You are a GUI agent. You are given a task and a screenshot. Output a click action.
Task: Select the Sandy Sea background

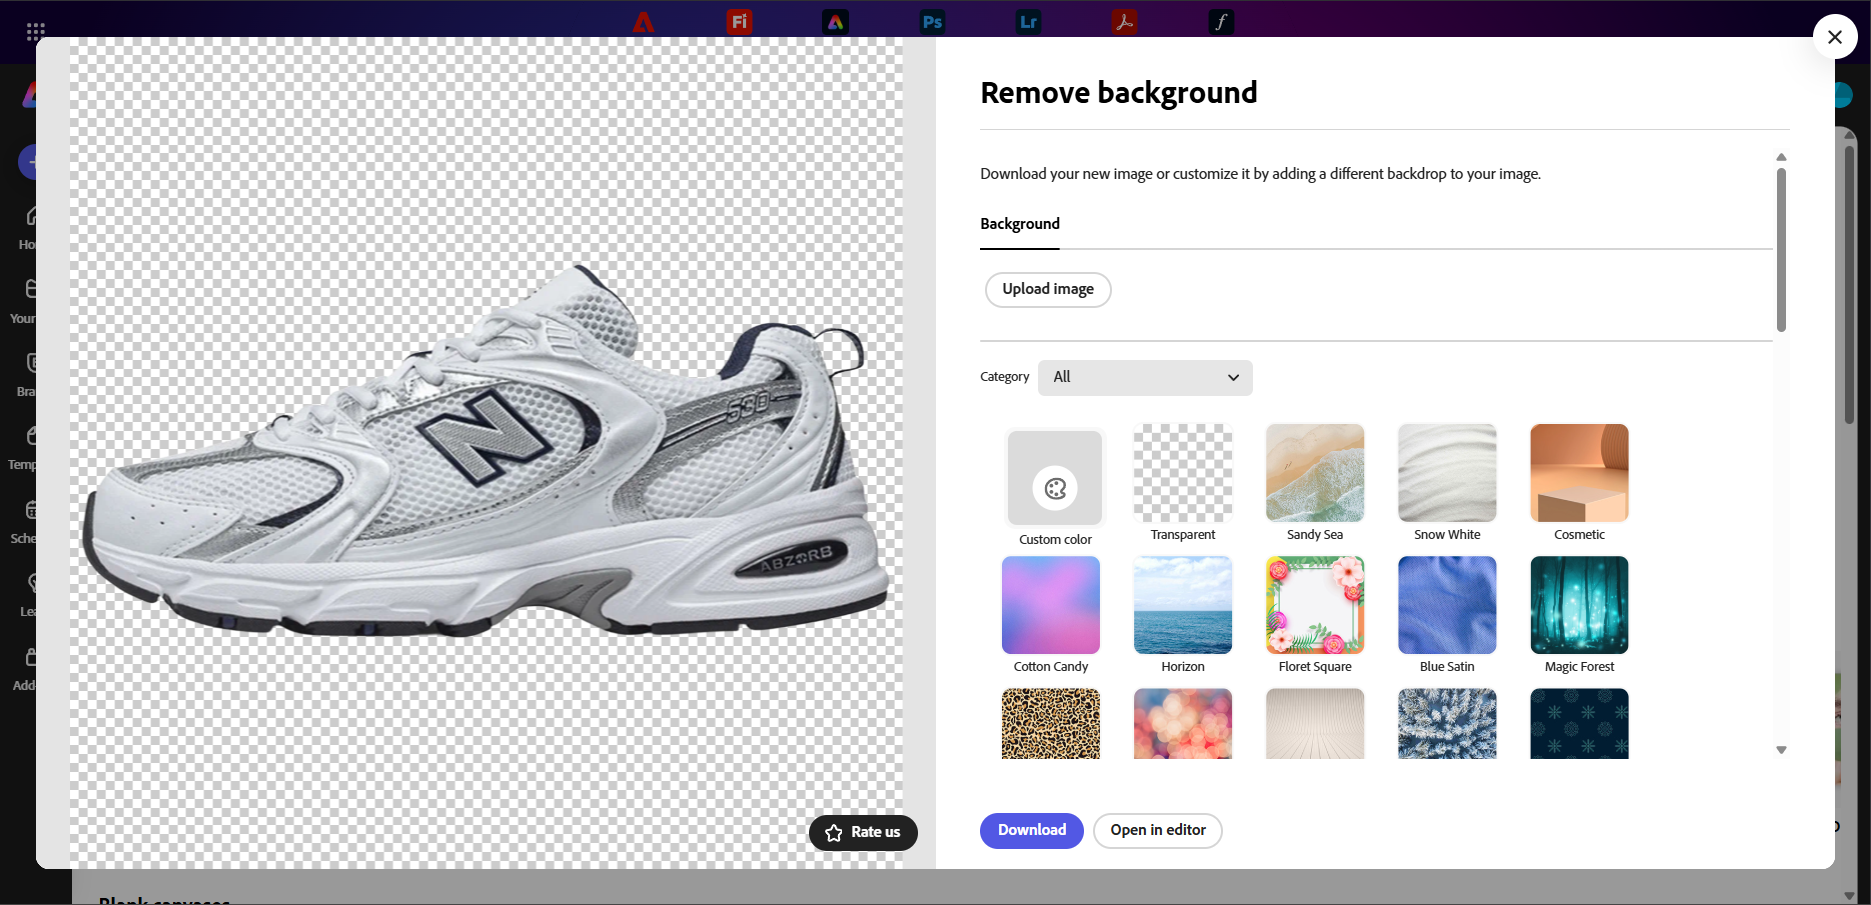(1315, 473)
